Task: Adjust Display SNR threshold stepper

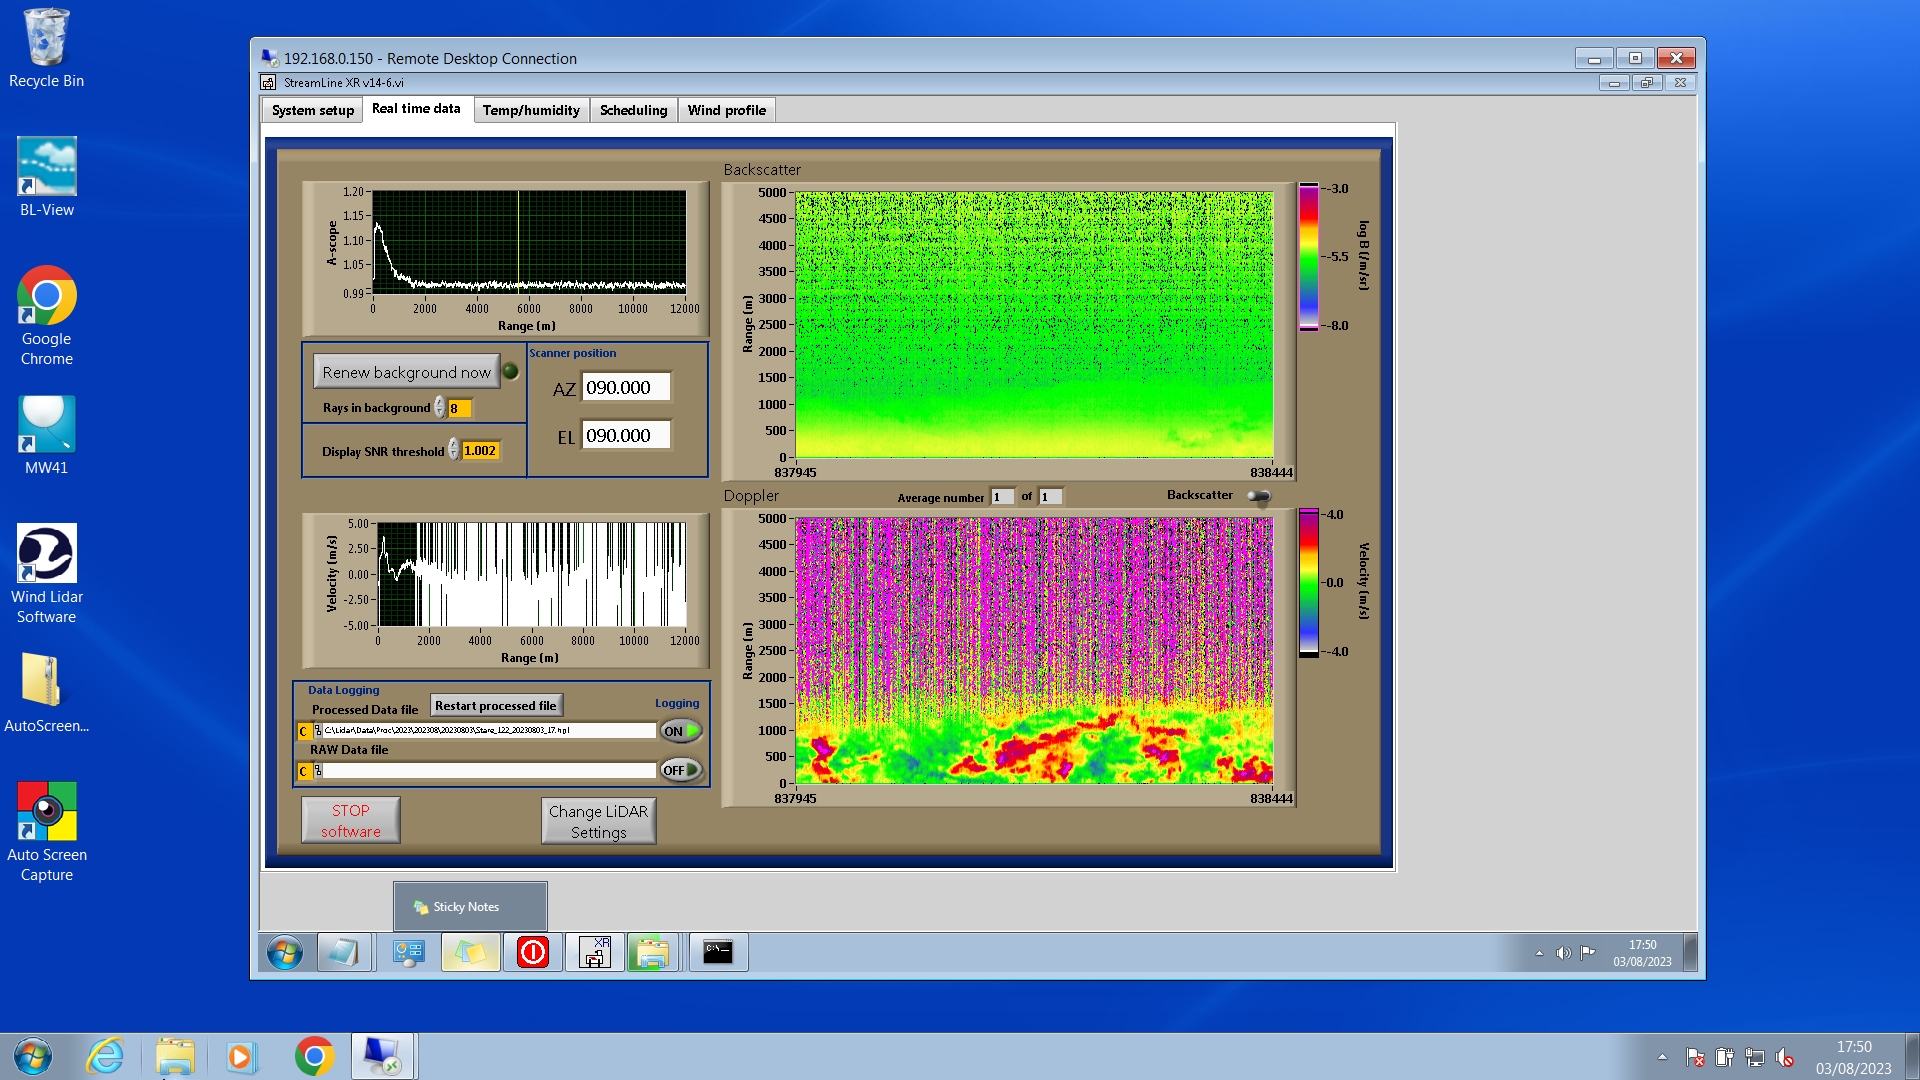Action: (x=453, y=451)
